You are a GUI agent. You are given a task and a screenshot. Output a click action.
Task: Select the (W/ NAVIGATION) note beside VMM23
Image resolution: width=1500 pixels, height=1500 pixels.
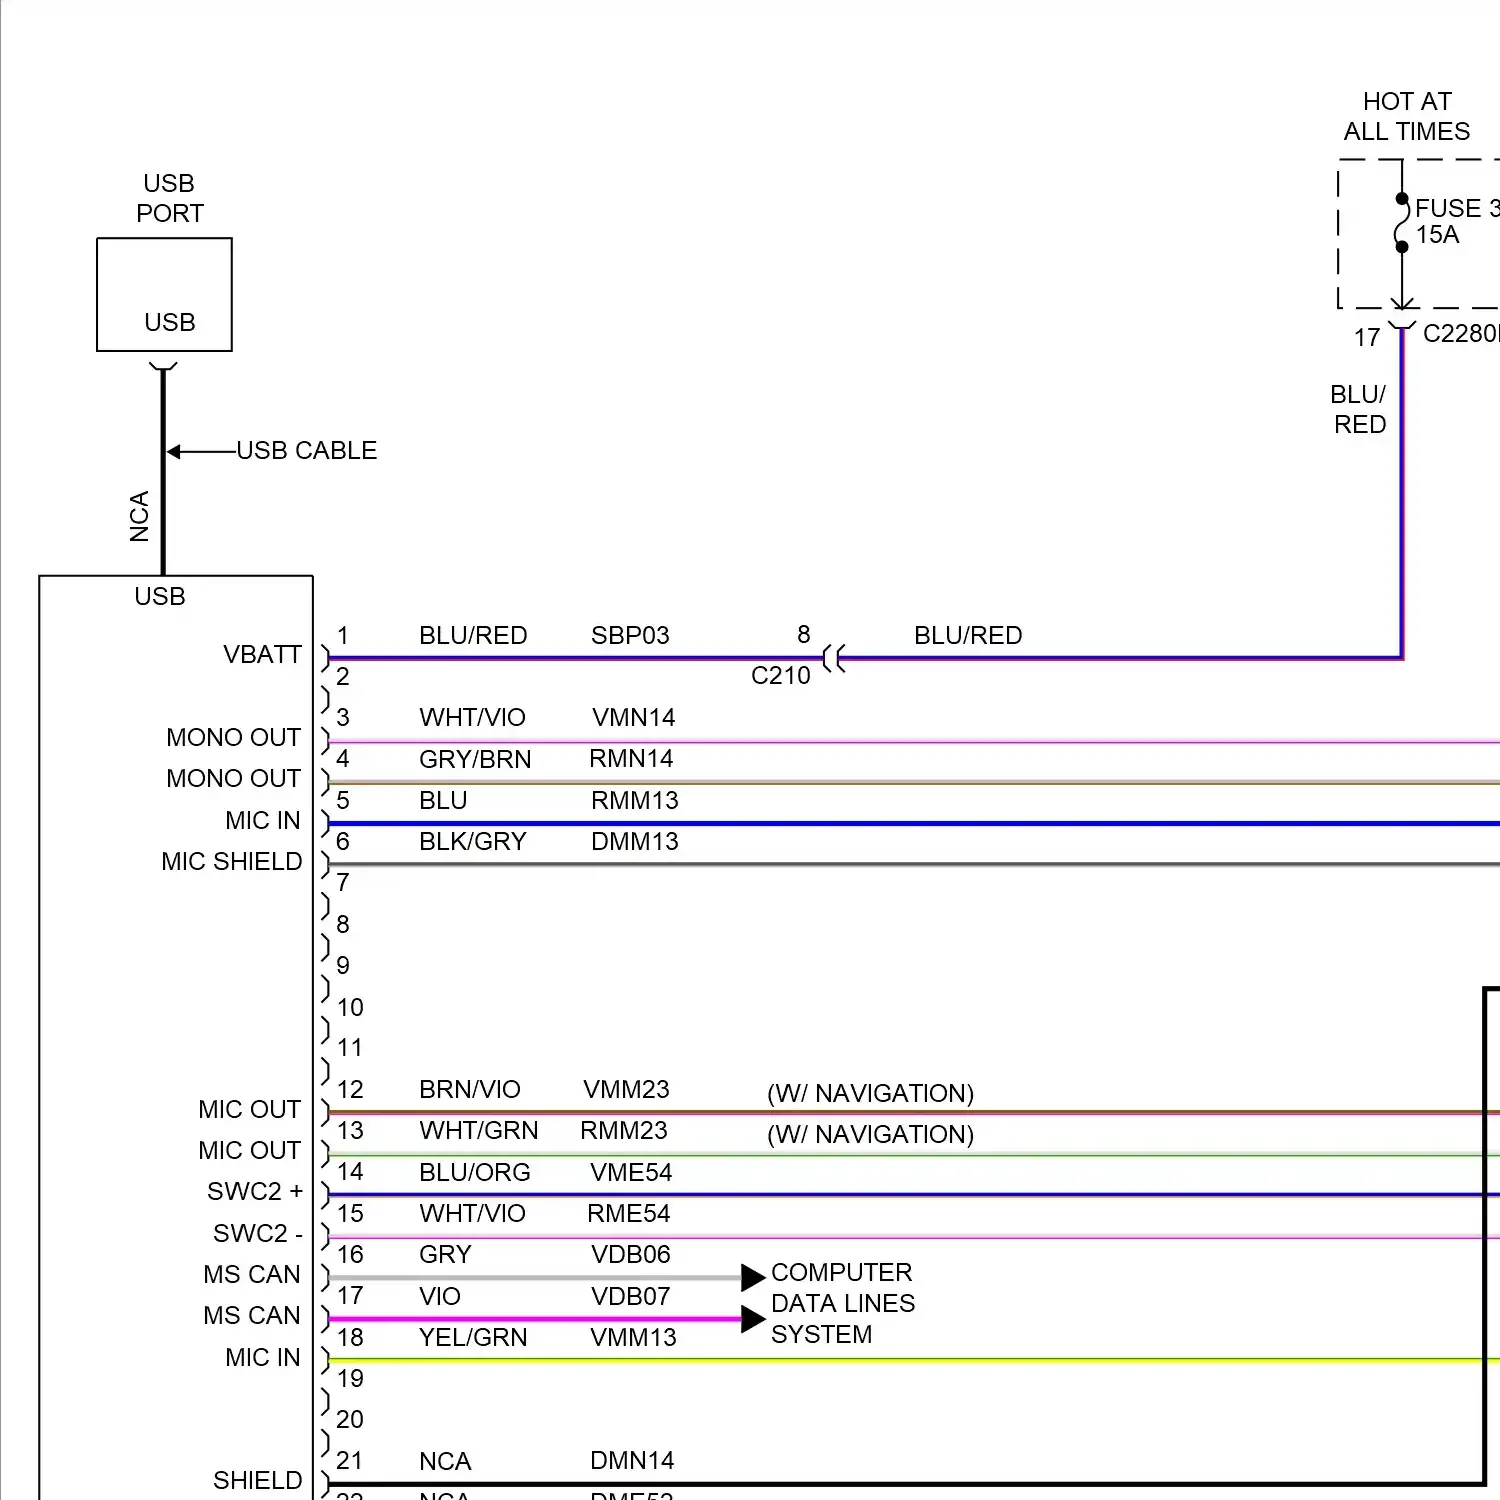[x=871, y=1093]
